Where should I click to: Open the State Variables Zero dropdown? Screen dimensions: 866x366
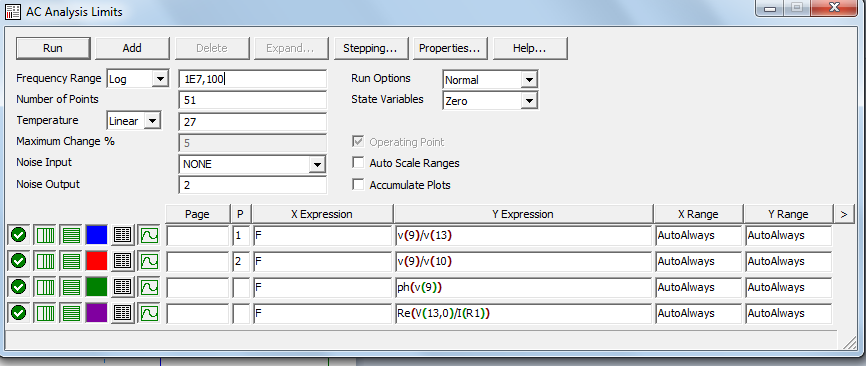click(x=490, y=101)
